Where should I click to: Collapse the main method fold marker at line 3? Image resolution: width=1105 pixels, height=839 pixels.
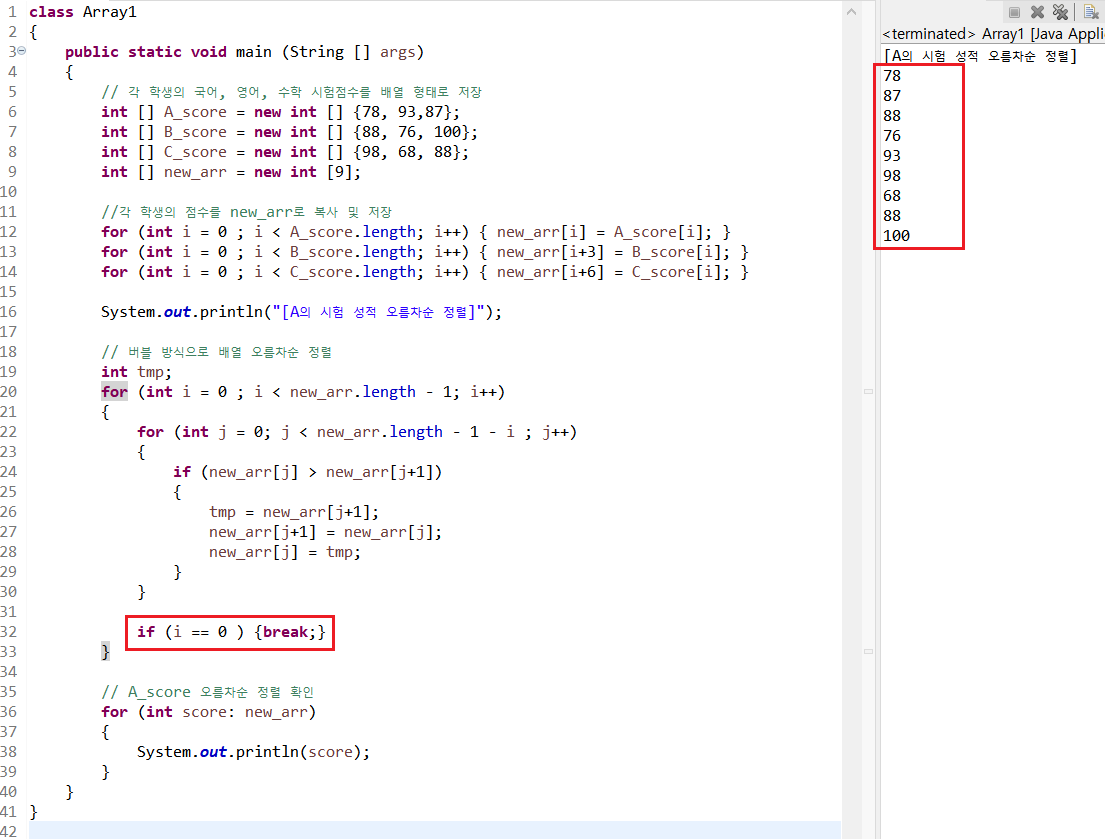click(x=22, y=51)
